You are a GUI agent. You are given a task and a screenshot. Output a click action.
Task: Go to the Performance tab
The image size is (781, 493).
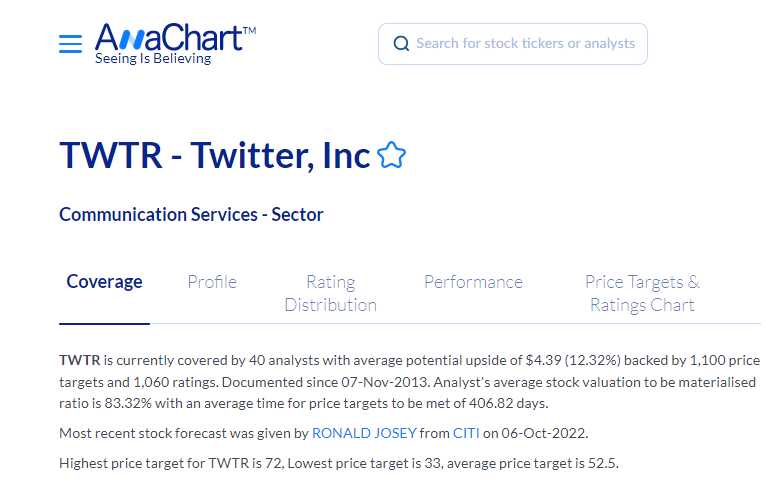coord(473,282)
